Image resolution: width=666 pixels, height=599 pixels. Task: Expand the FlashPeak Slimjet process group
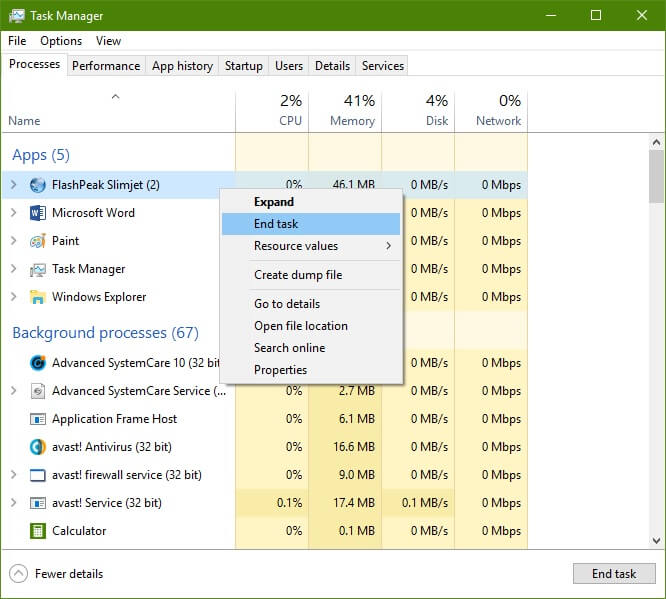pyautogui.click(x=14, y=185)
